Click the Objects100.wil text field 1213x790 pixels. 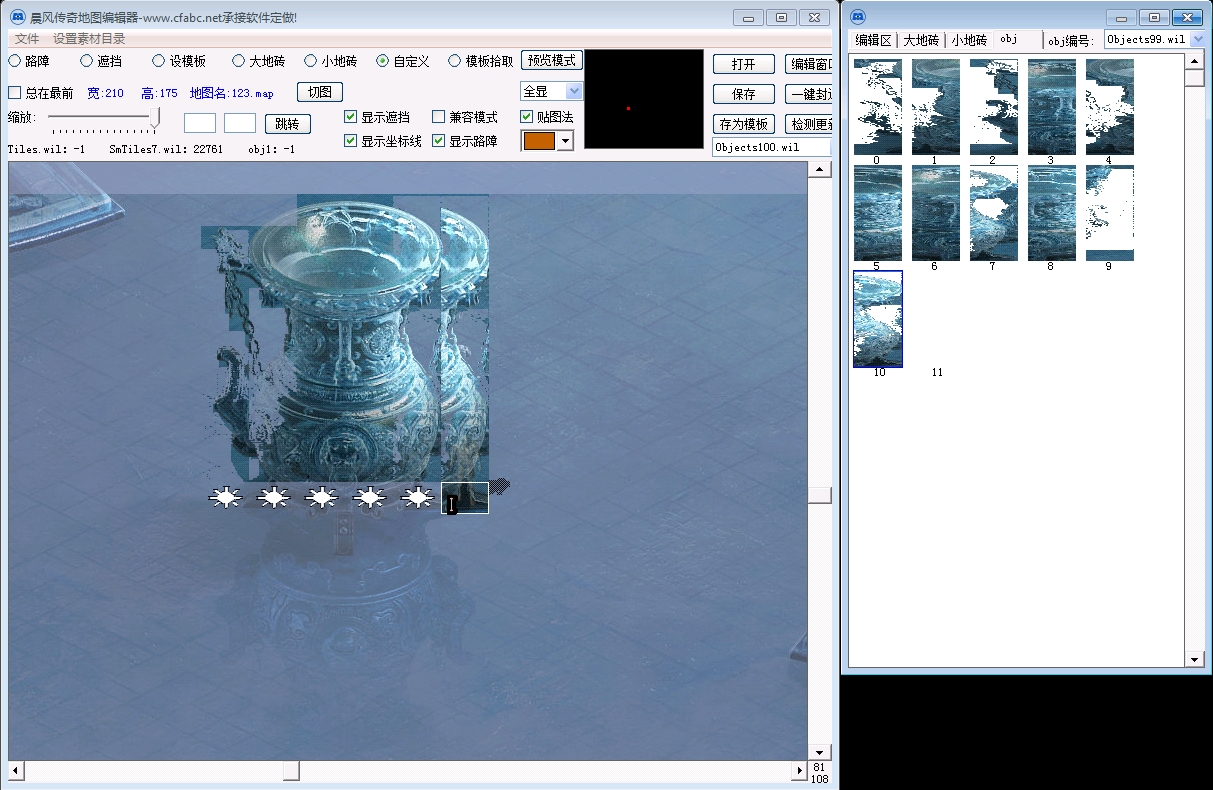click(771, 147)
